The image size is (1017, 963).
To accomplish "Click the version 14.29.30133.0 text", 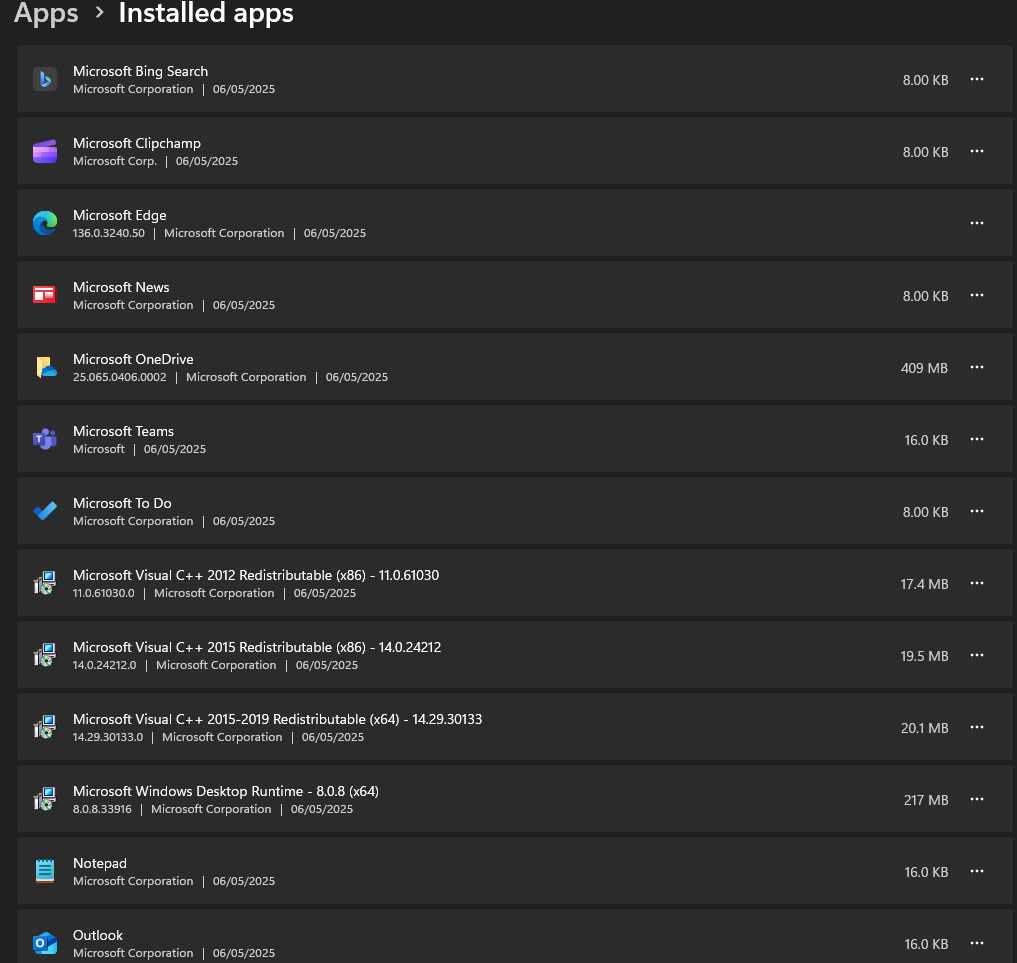I will tap(108, 737).
